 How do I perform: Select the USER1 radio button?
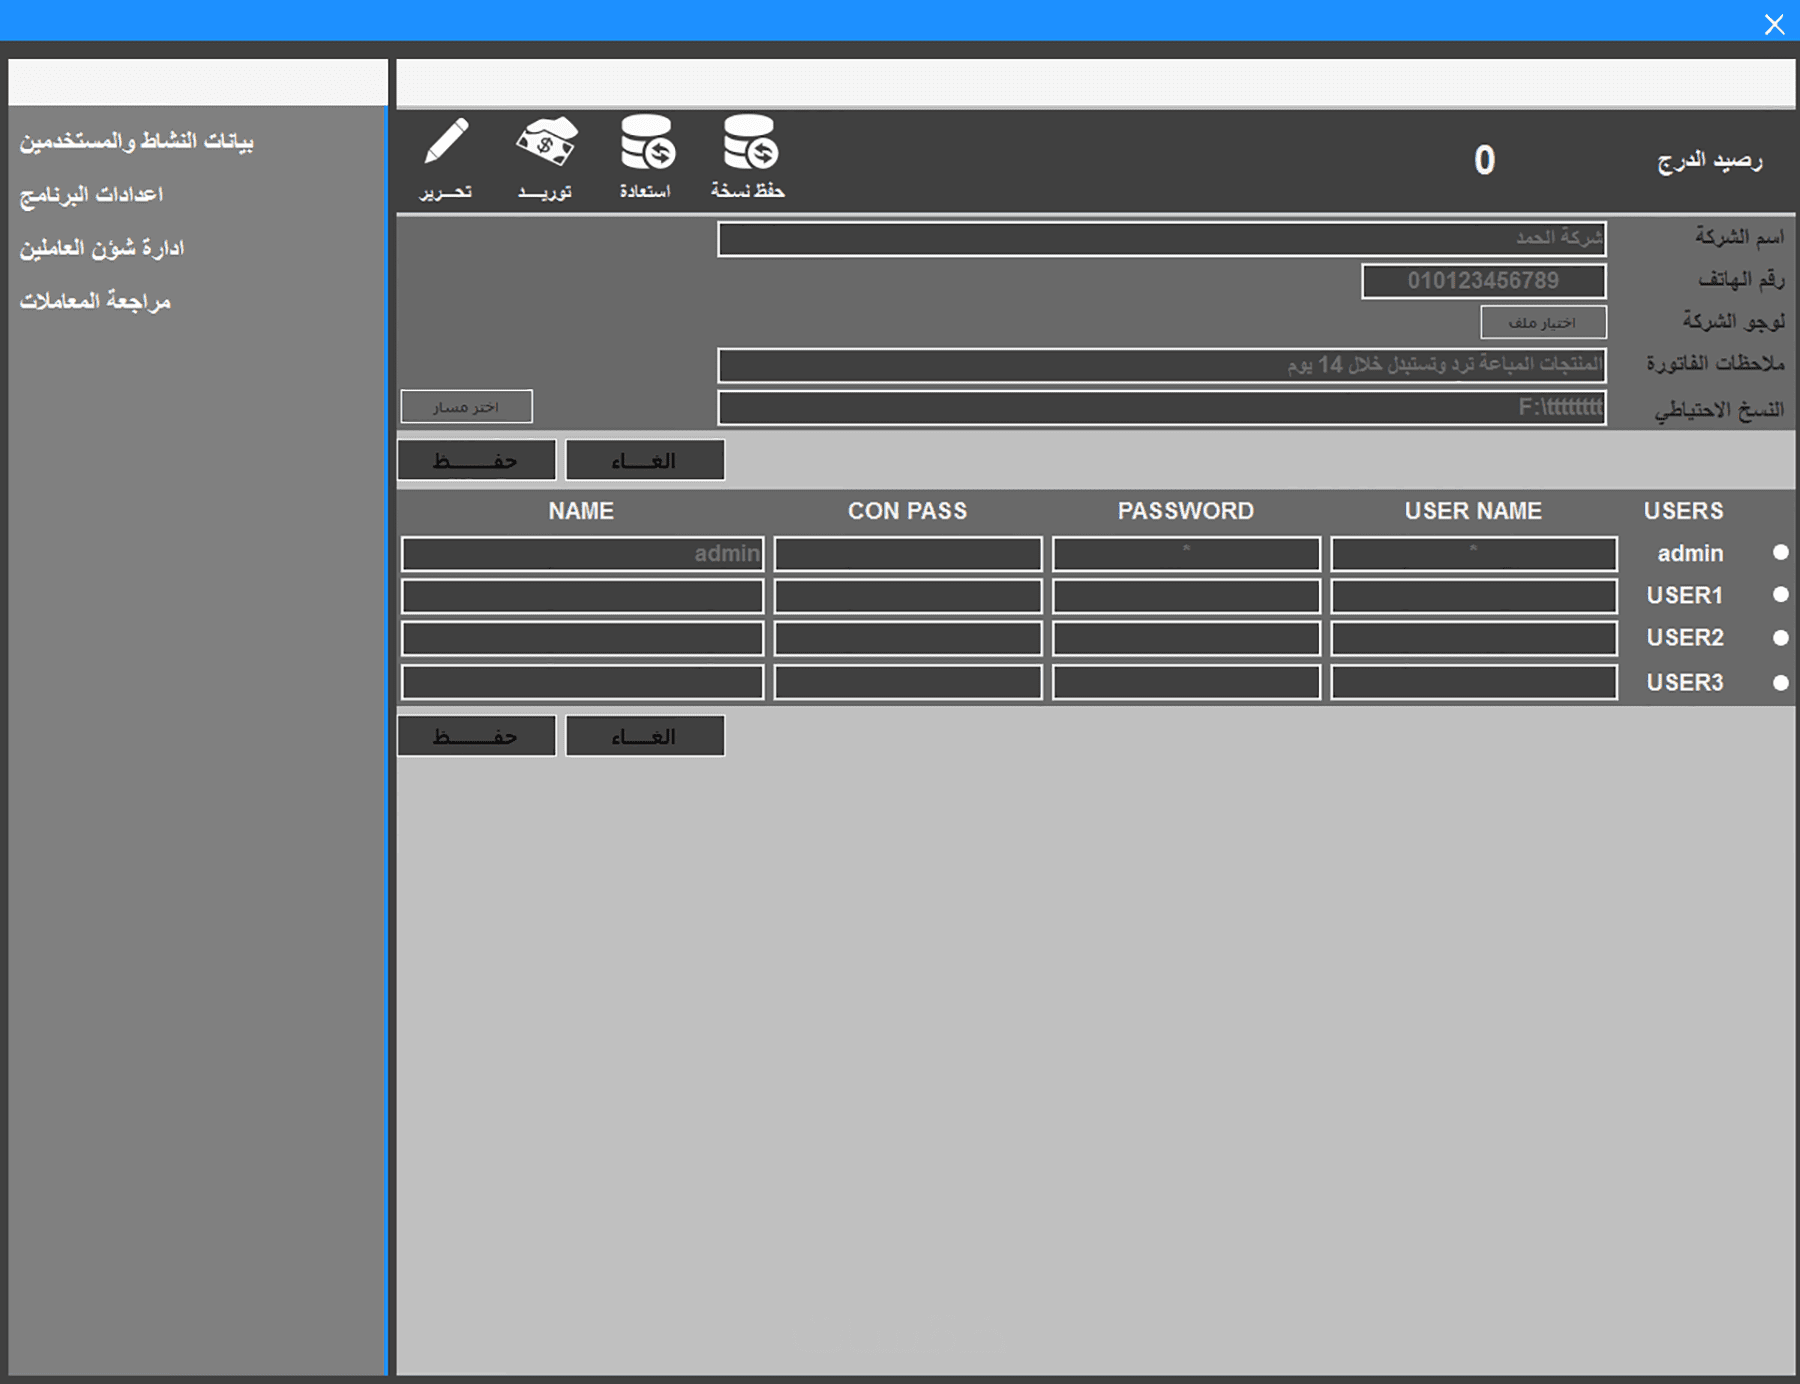pos(1780,594)
